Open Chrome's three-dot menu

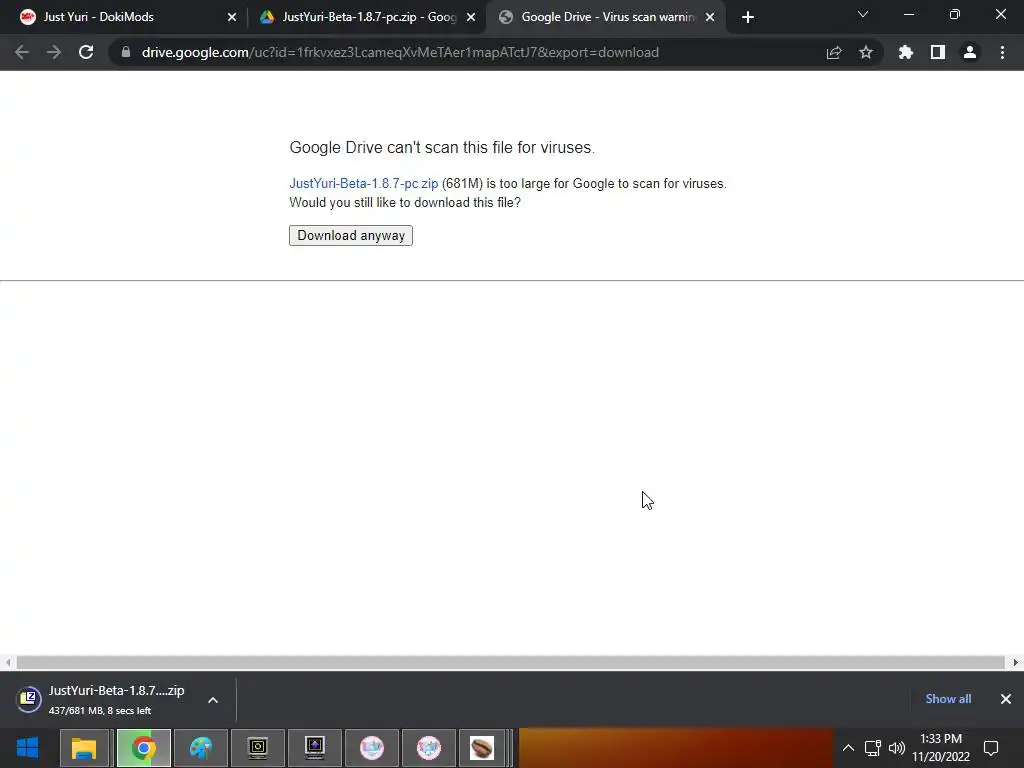pos(1002,52)
